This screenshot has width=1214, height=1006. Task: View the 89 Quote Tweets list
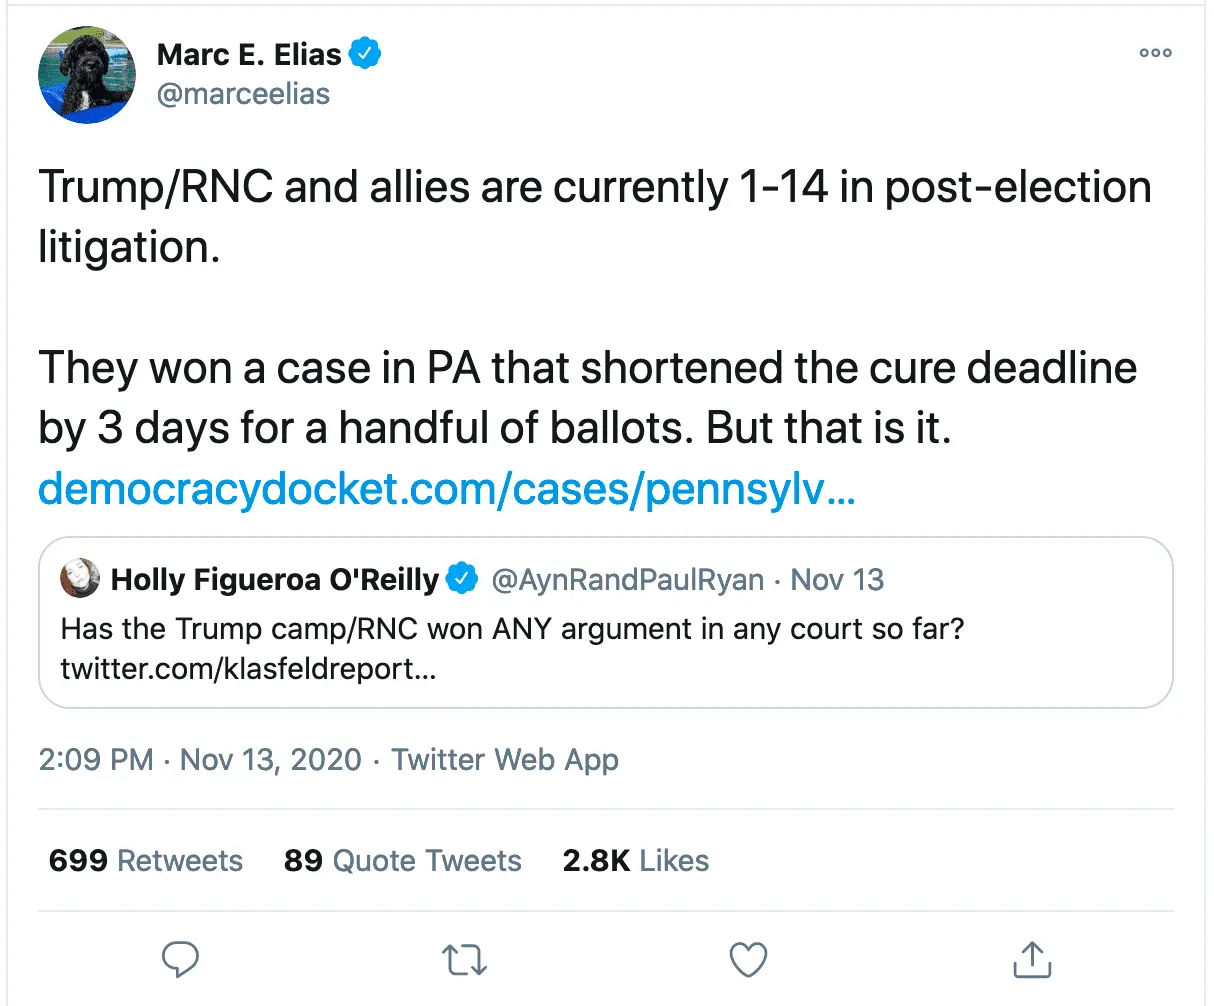(x=402, y=861)
